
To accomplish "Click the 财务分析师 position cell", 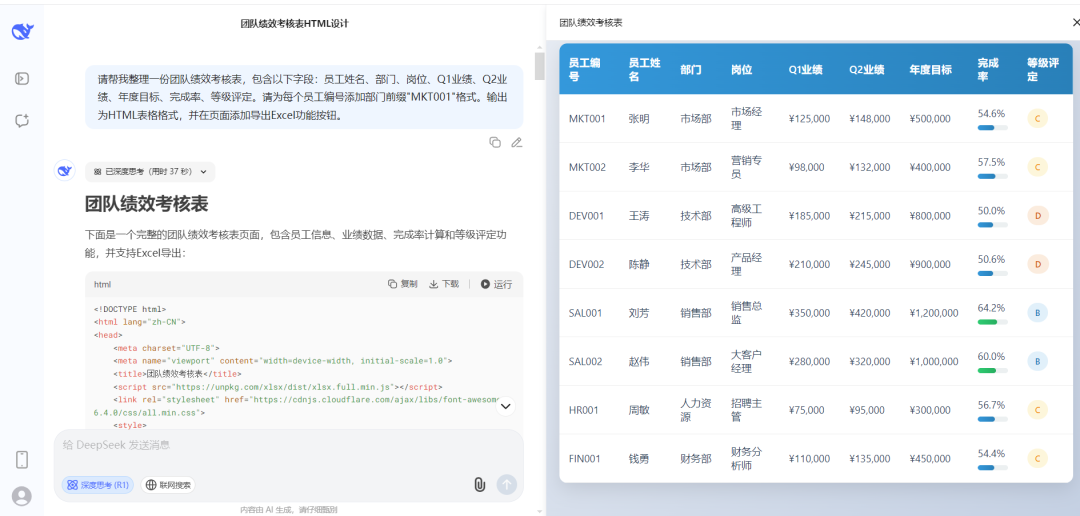I will [x=747, y=458].
